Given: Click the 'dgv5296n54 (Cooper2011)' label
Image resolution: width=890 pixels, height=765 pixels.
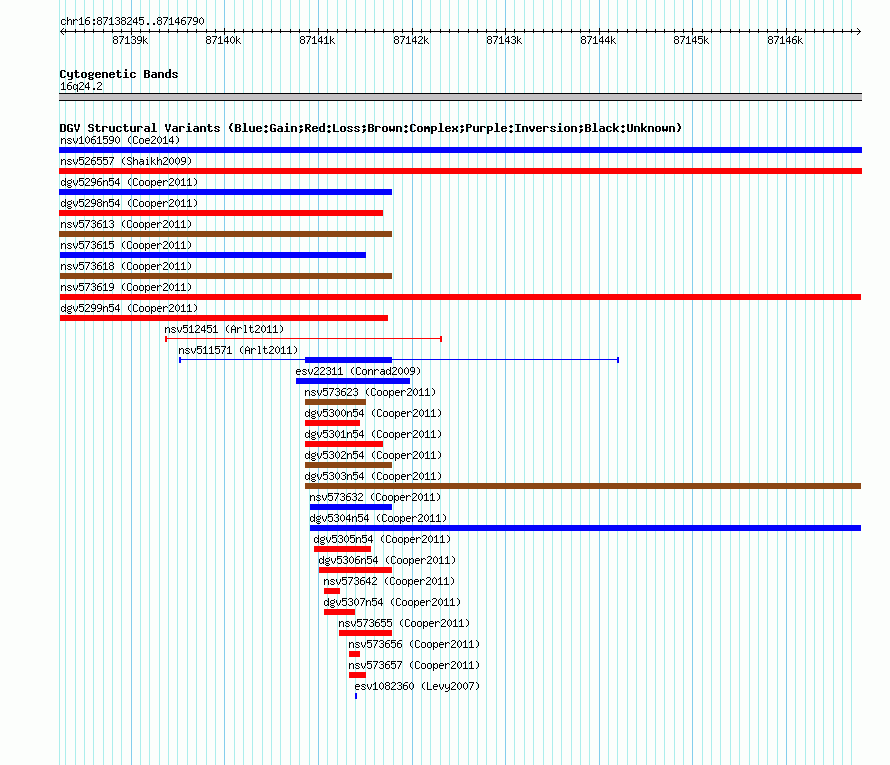Looking at the screenshot, I should [129, 183].
